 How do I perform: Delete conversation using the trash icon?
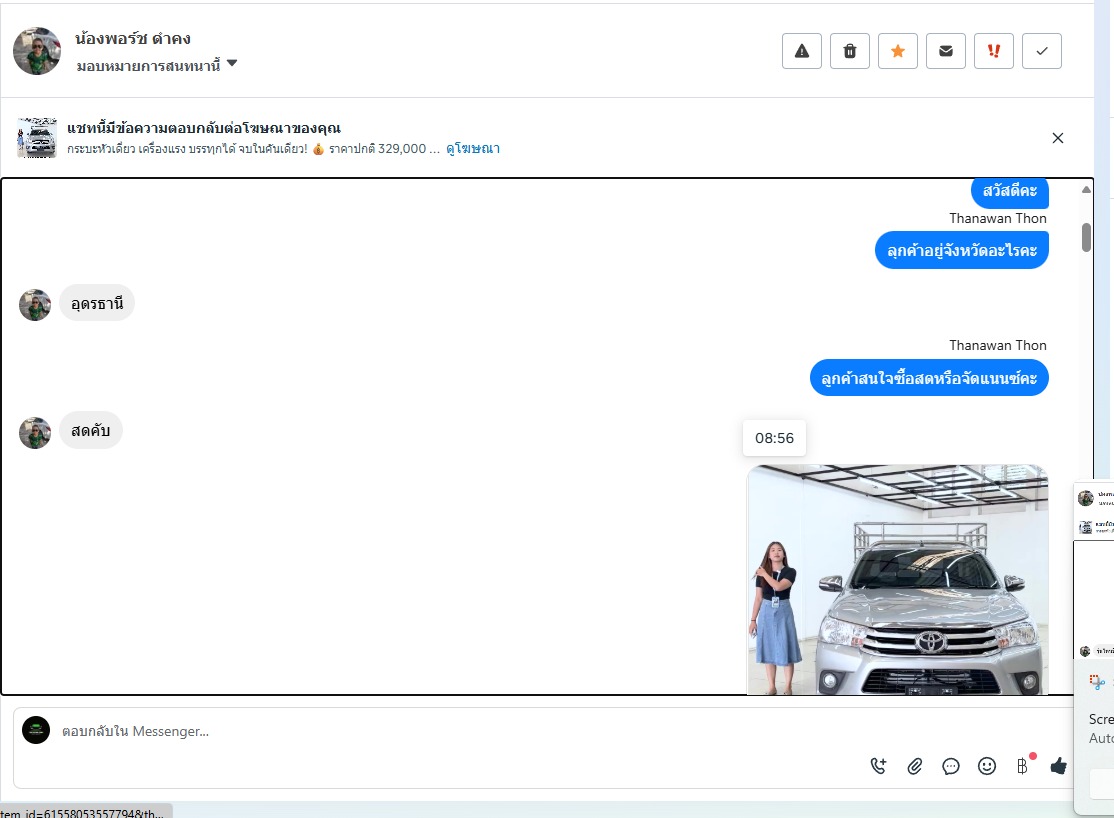pyautogui.click(x=849, y=51)
